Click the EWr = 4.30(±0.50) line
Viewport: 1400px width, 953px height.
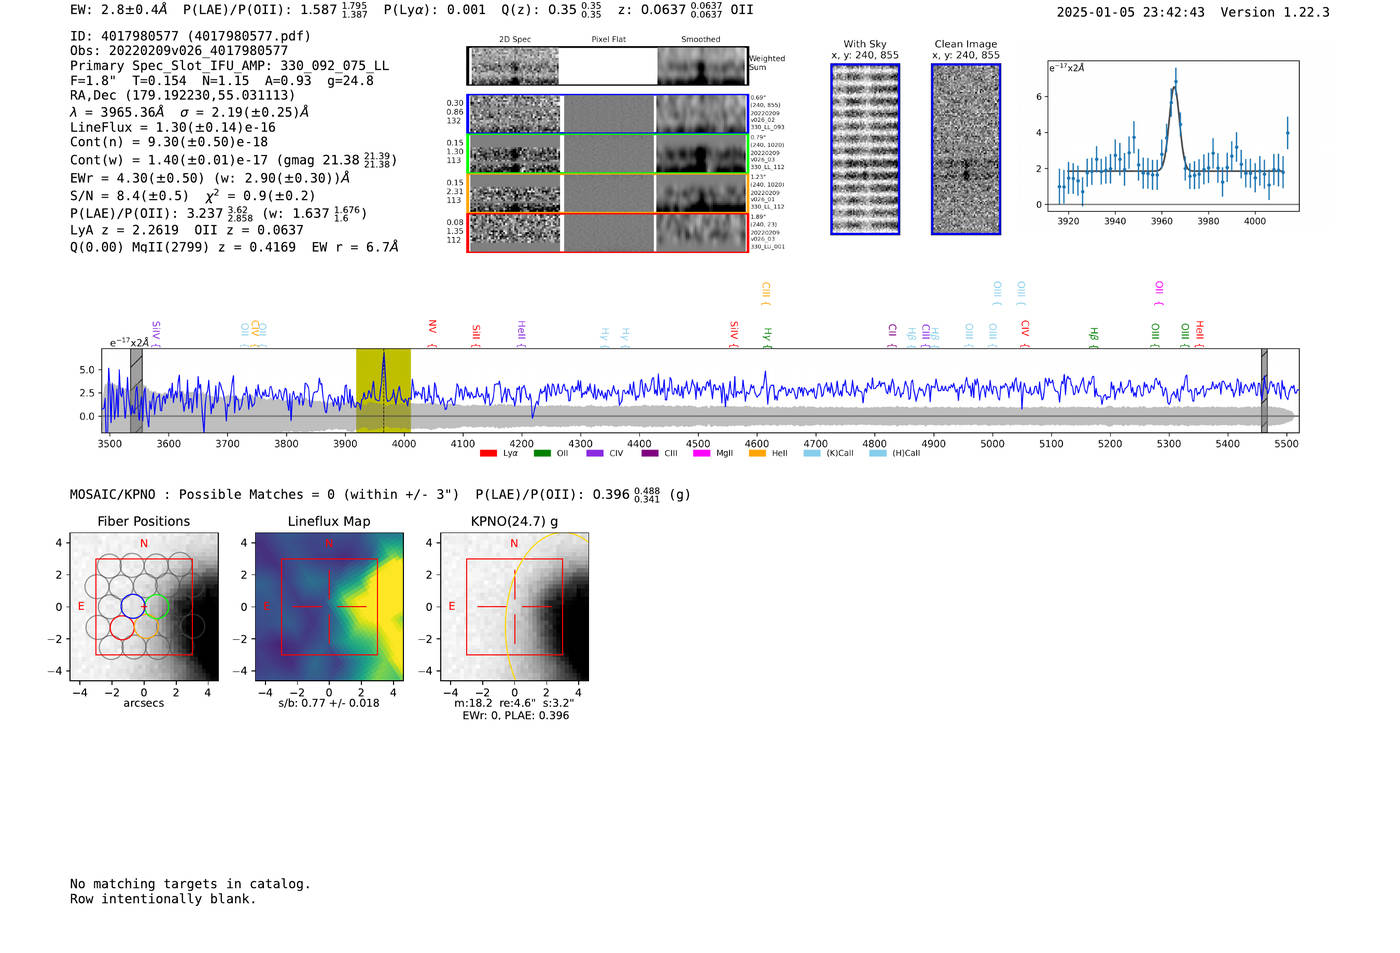click(210, 178)
